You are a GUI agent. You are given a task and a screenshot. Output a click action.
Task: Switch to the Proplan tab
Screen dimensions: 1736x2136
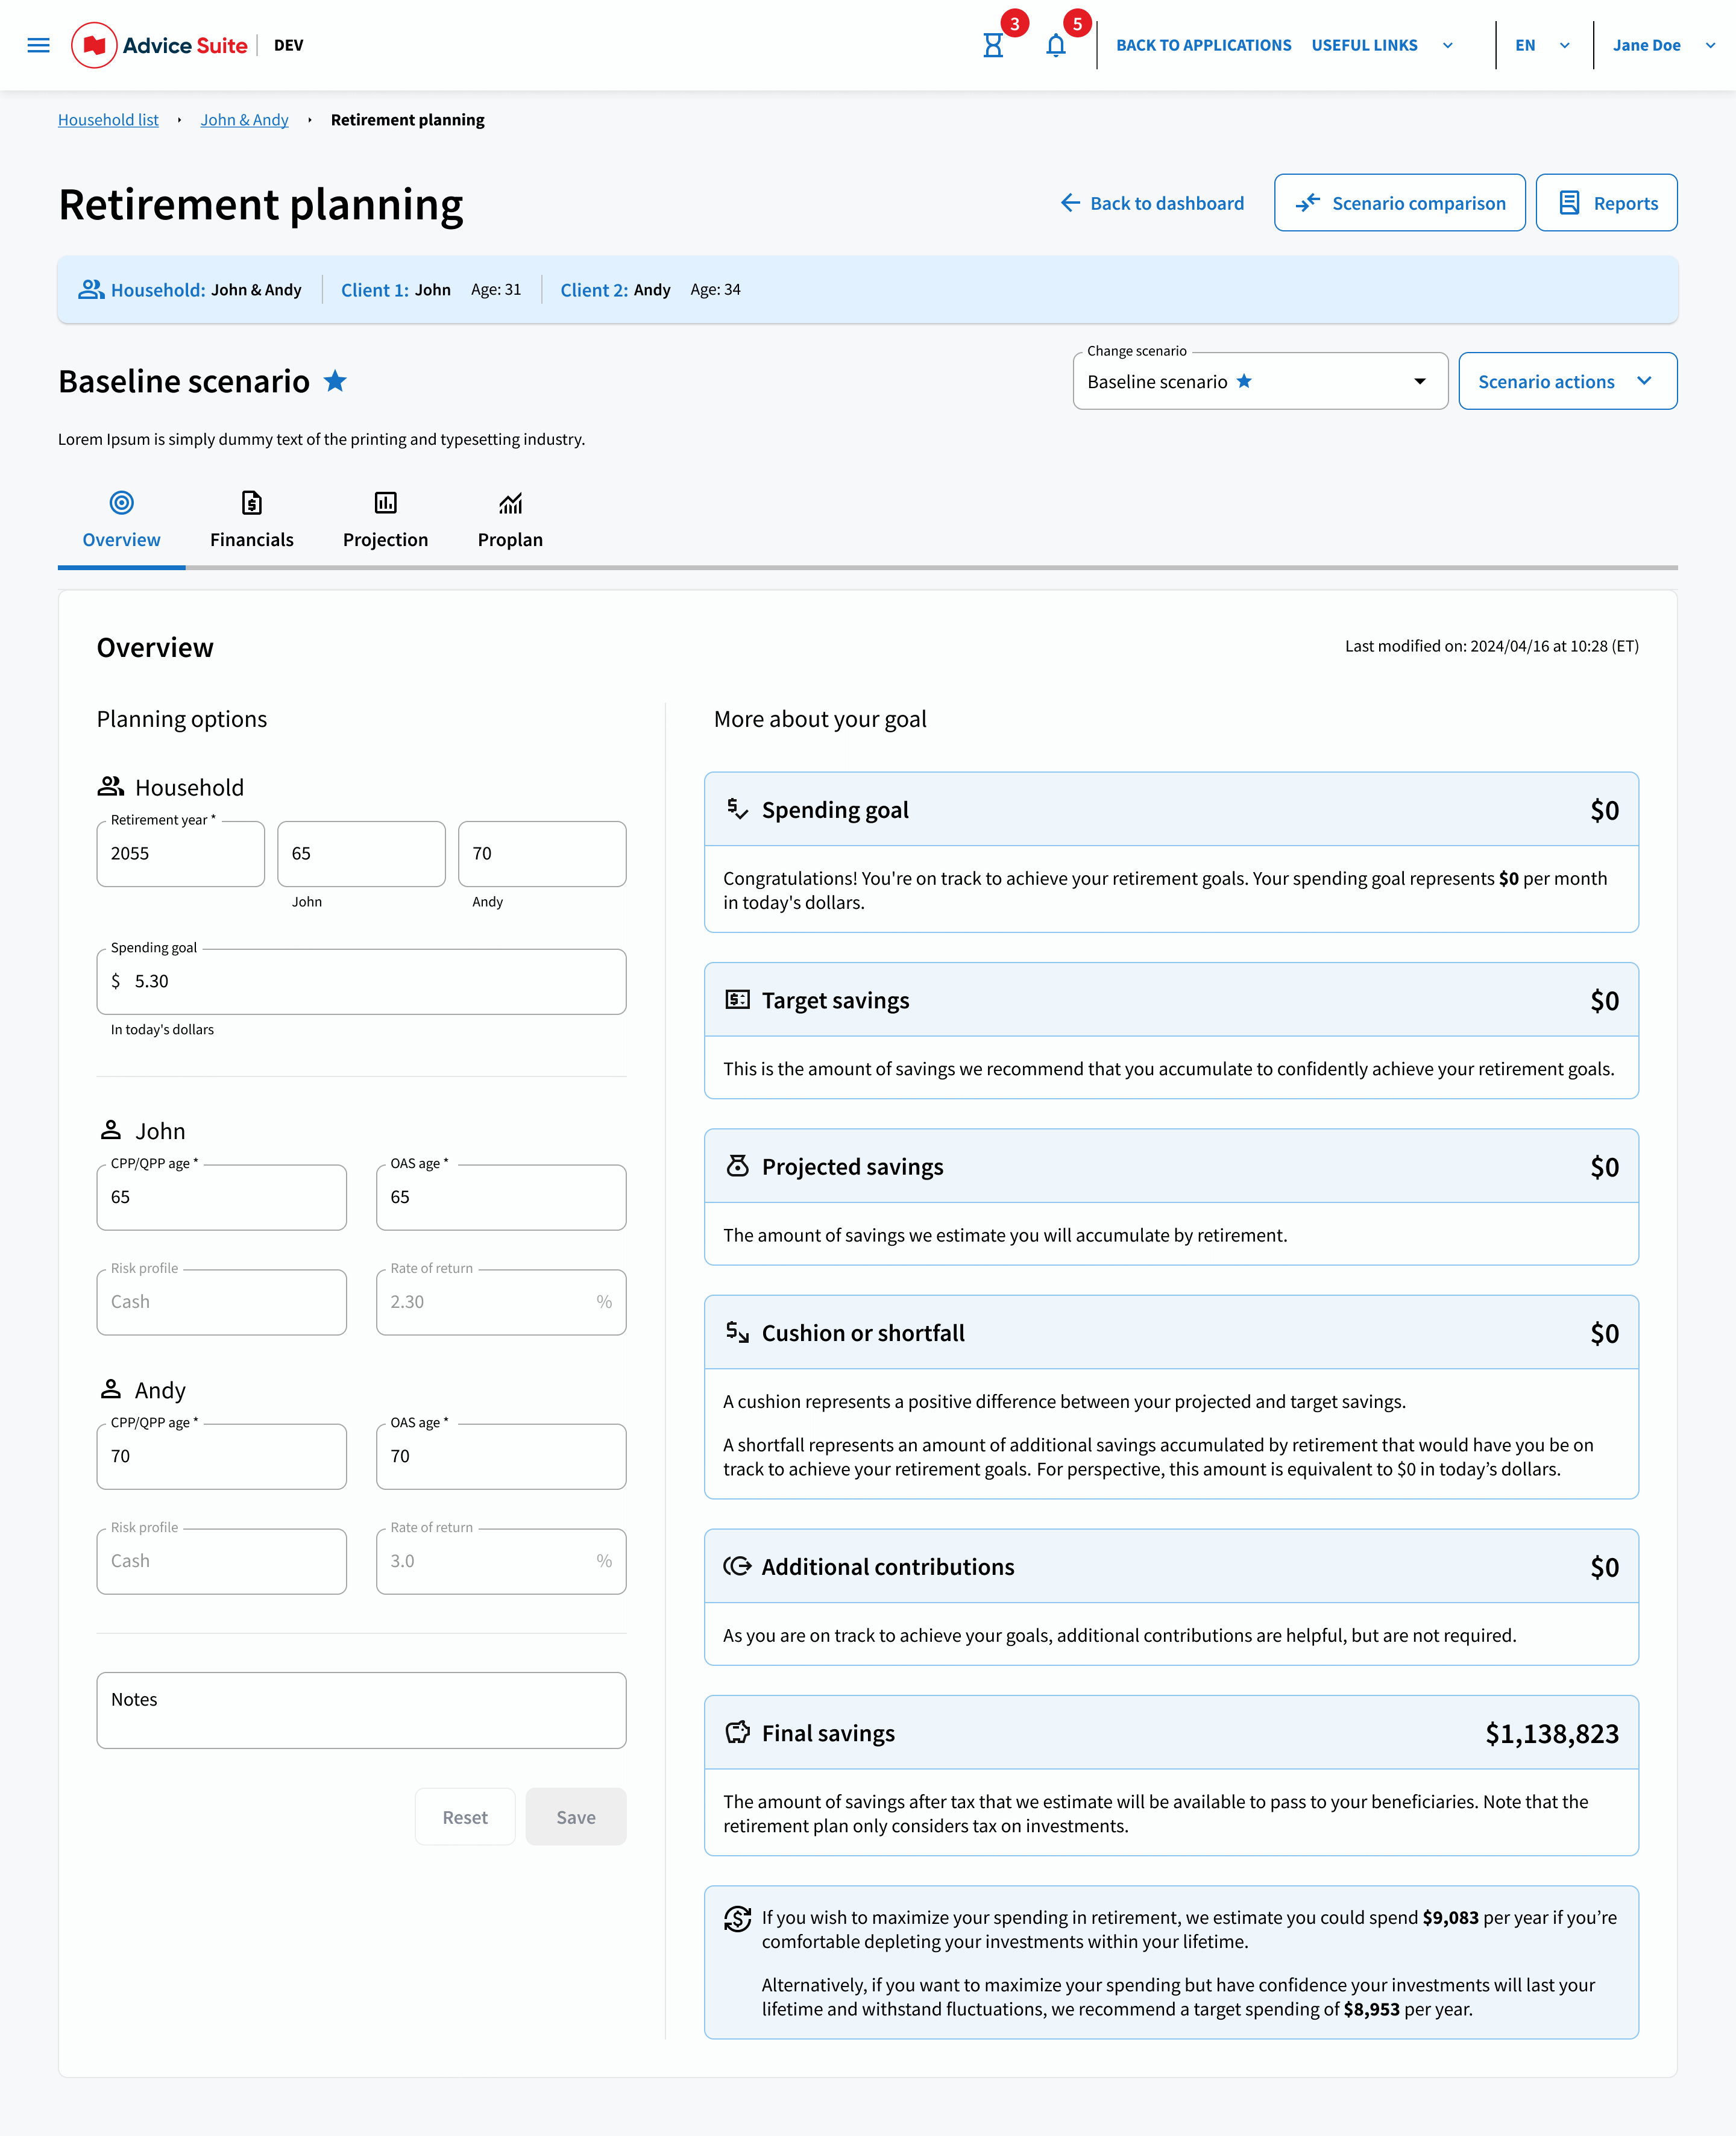point(510,520)
